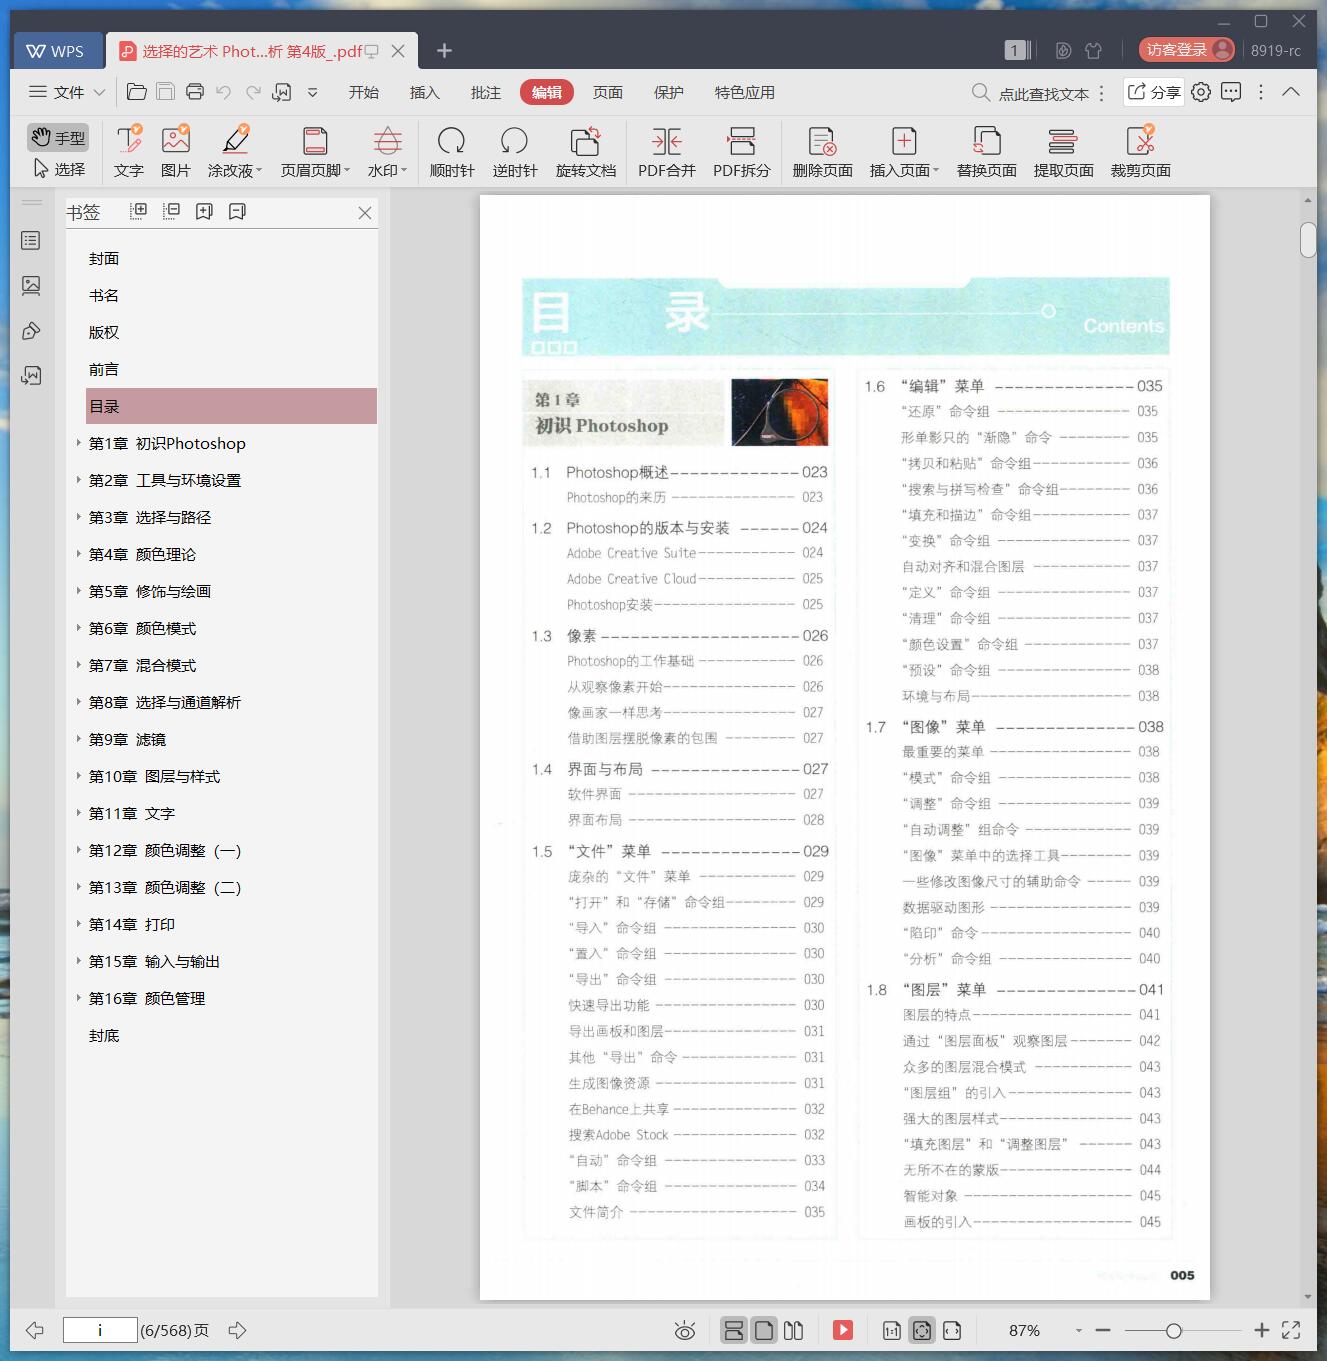
Task: Rotate page counterclockwise (逆时针)
Action: 515,152
